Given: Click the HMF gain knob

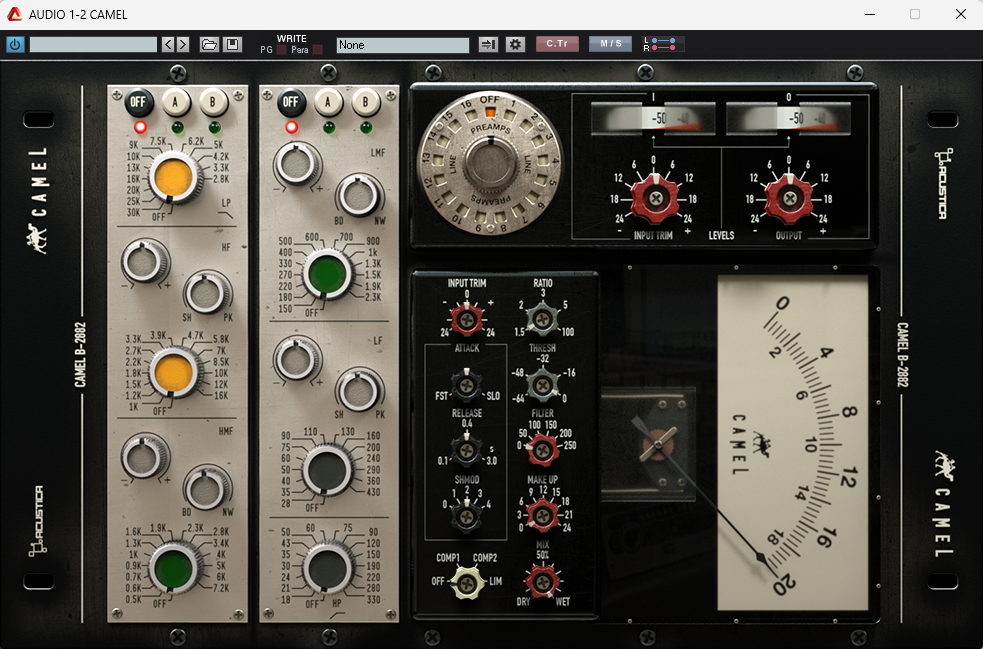Looking at the screenshot, I should coord(145,456).
